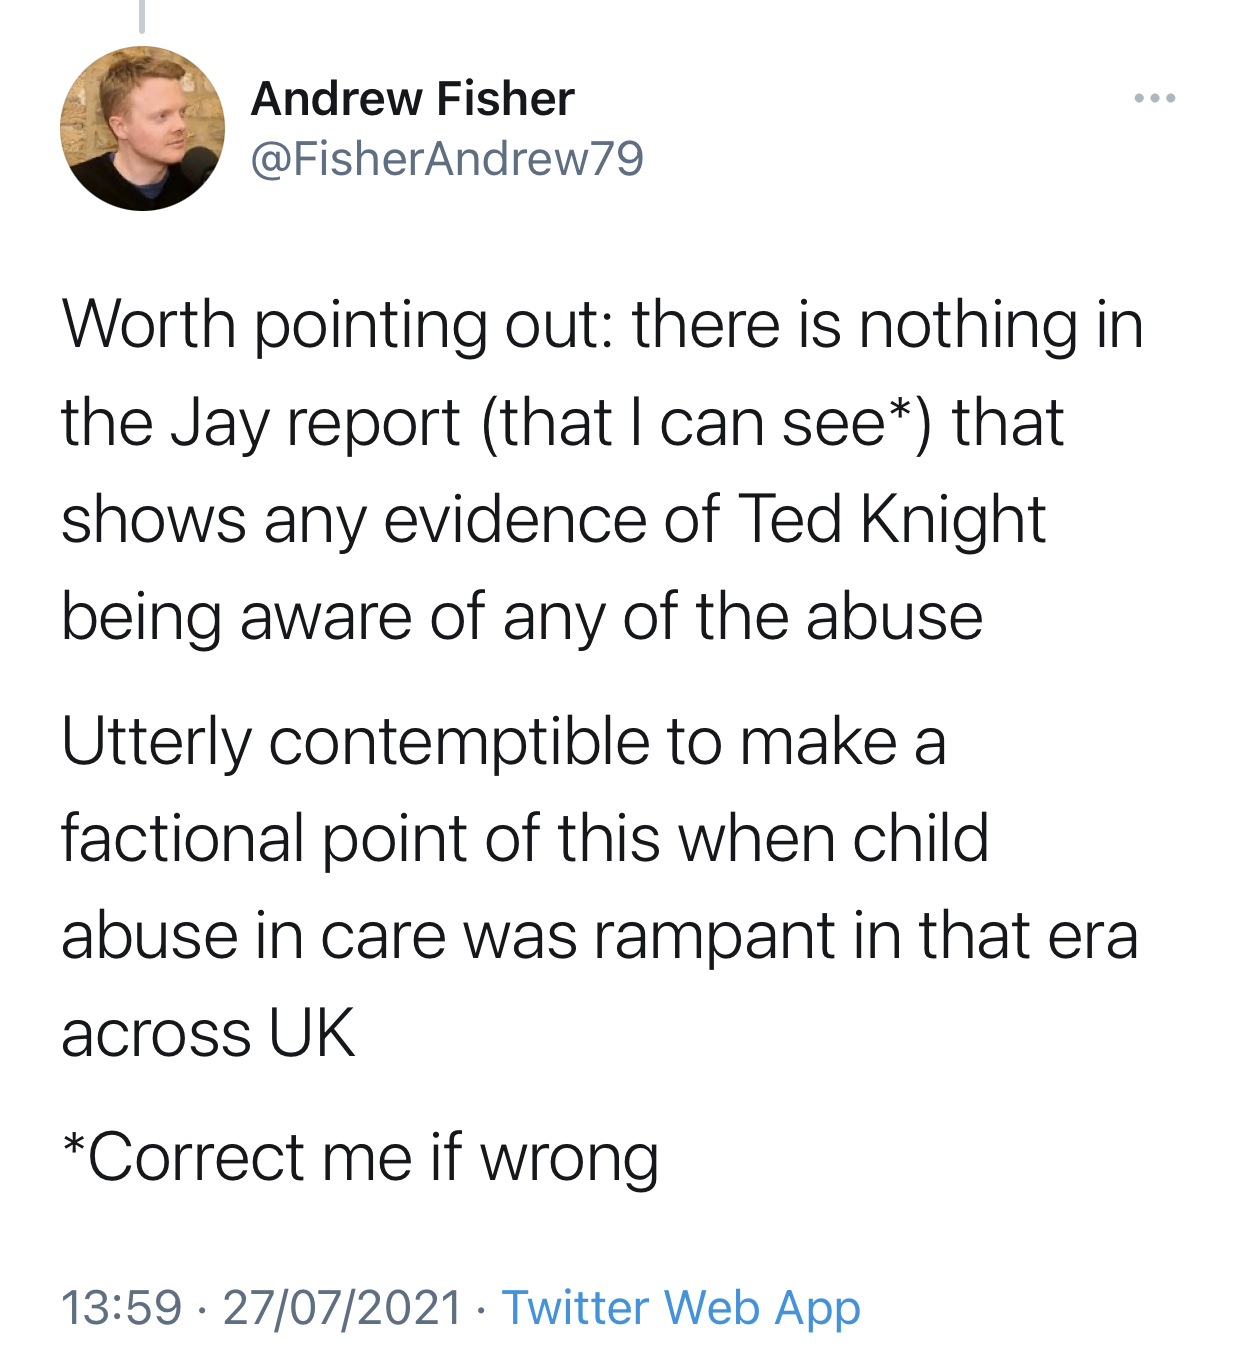Screen dimensions: 1242x1362
Task: Click the "*Correct me if wrong" footnote line
Action: [x=360, y=1157]
